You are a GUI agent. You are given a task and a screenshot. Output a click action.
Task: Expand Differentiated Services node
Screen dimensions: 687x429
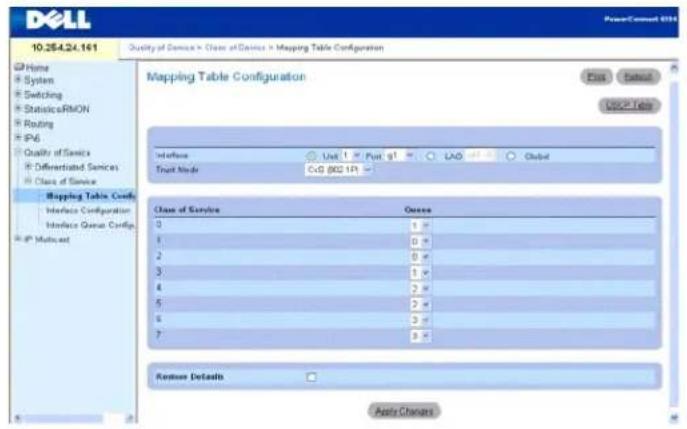(28, 167)
